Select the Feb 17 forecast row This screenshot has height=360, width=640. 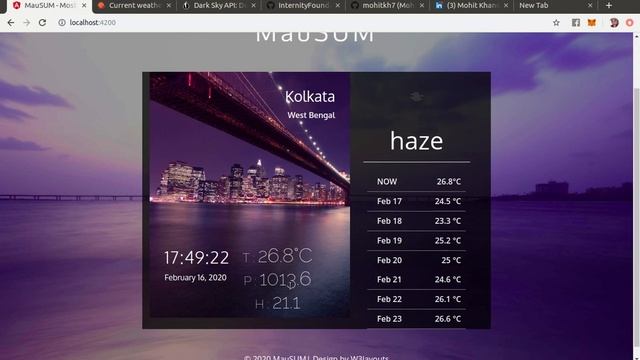coord(416,201)
